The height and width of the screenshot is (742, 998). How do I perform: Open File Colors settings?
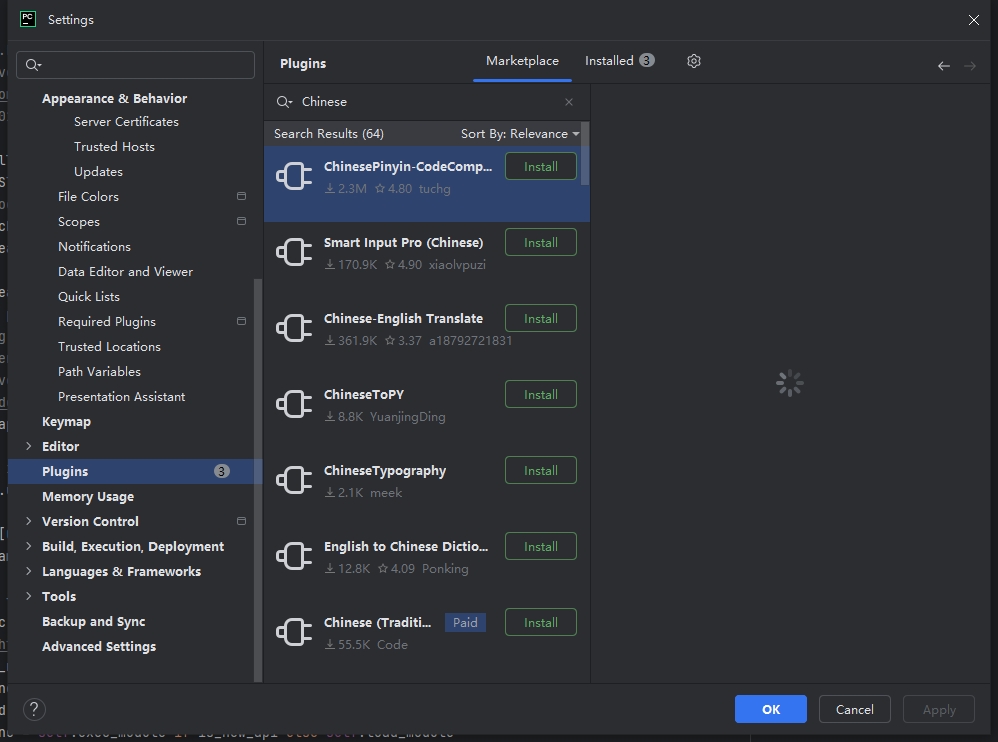point(88,197)
